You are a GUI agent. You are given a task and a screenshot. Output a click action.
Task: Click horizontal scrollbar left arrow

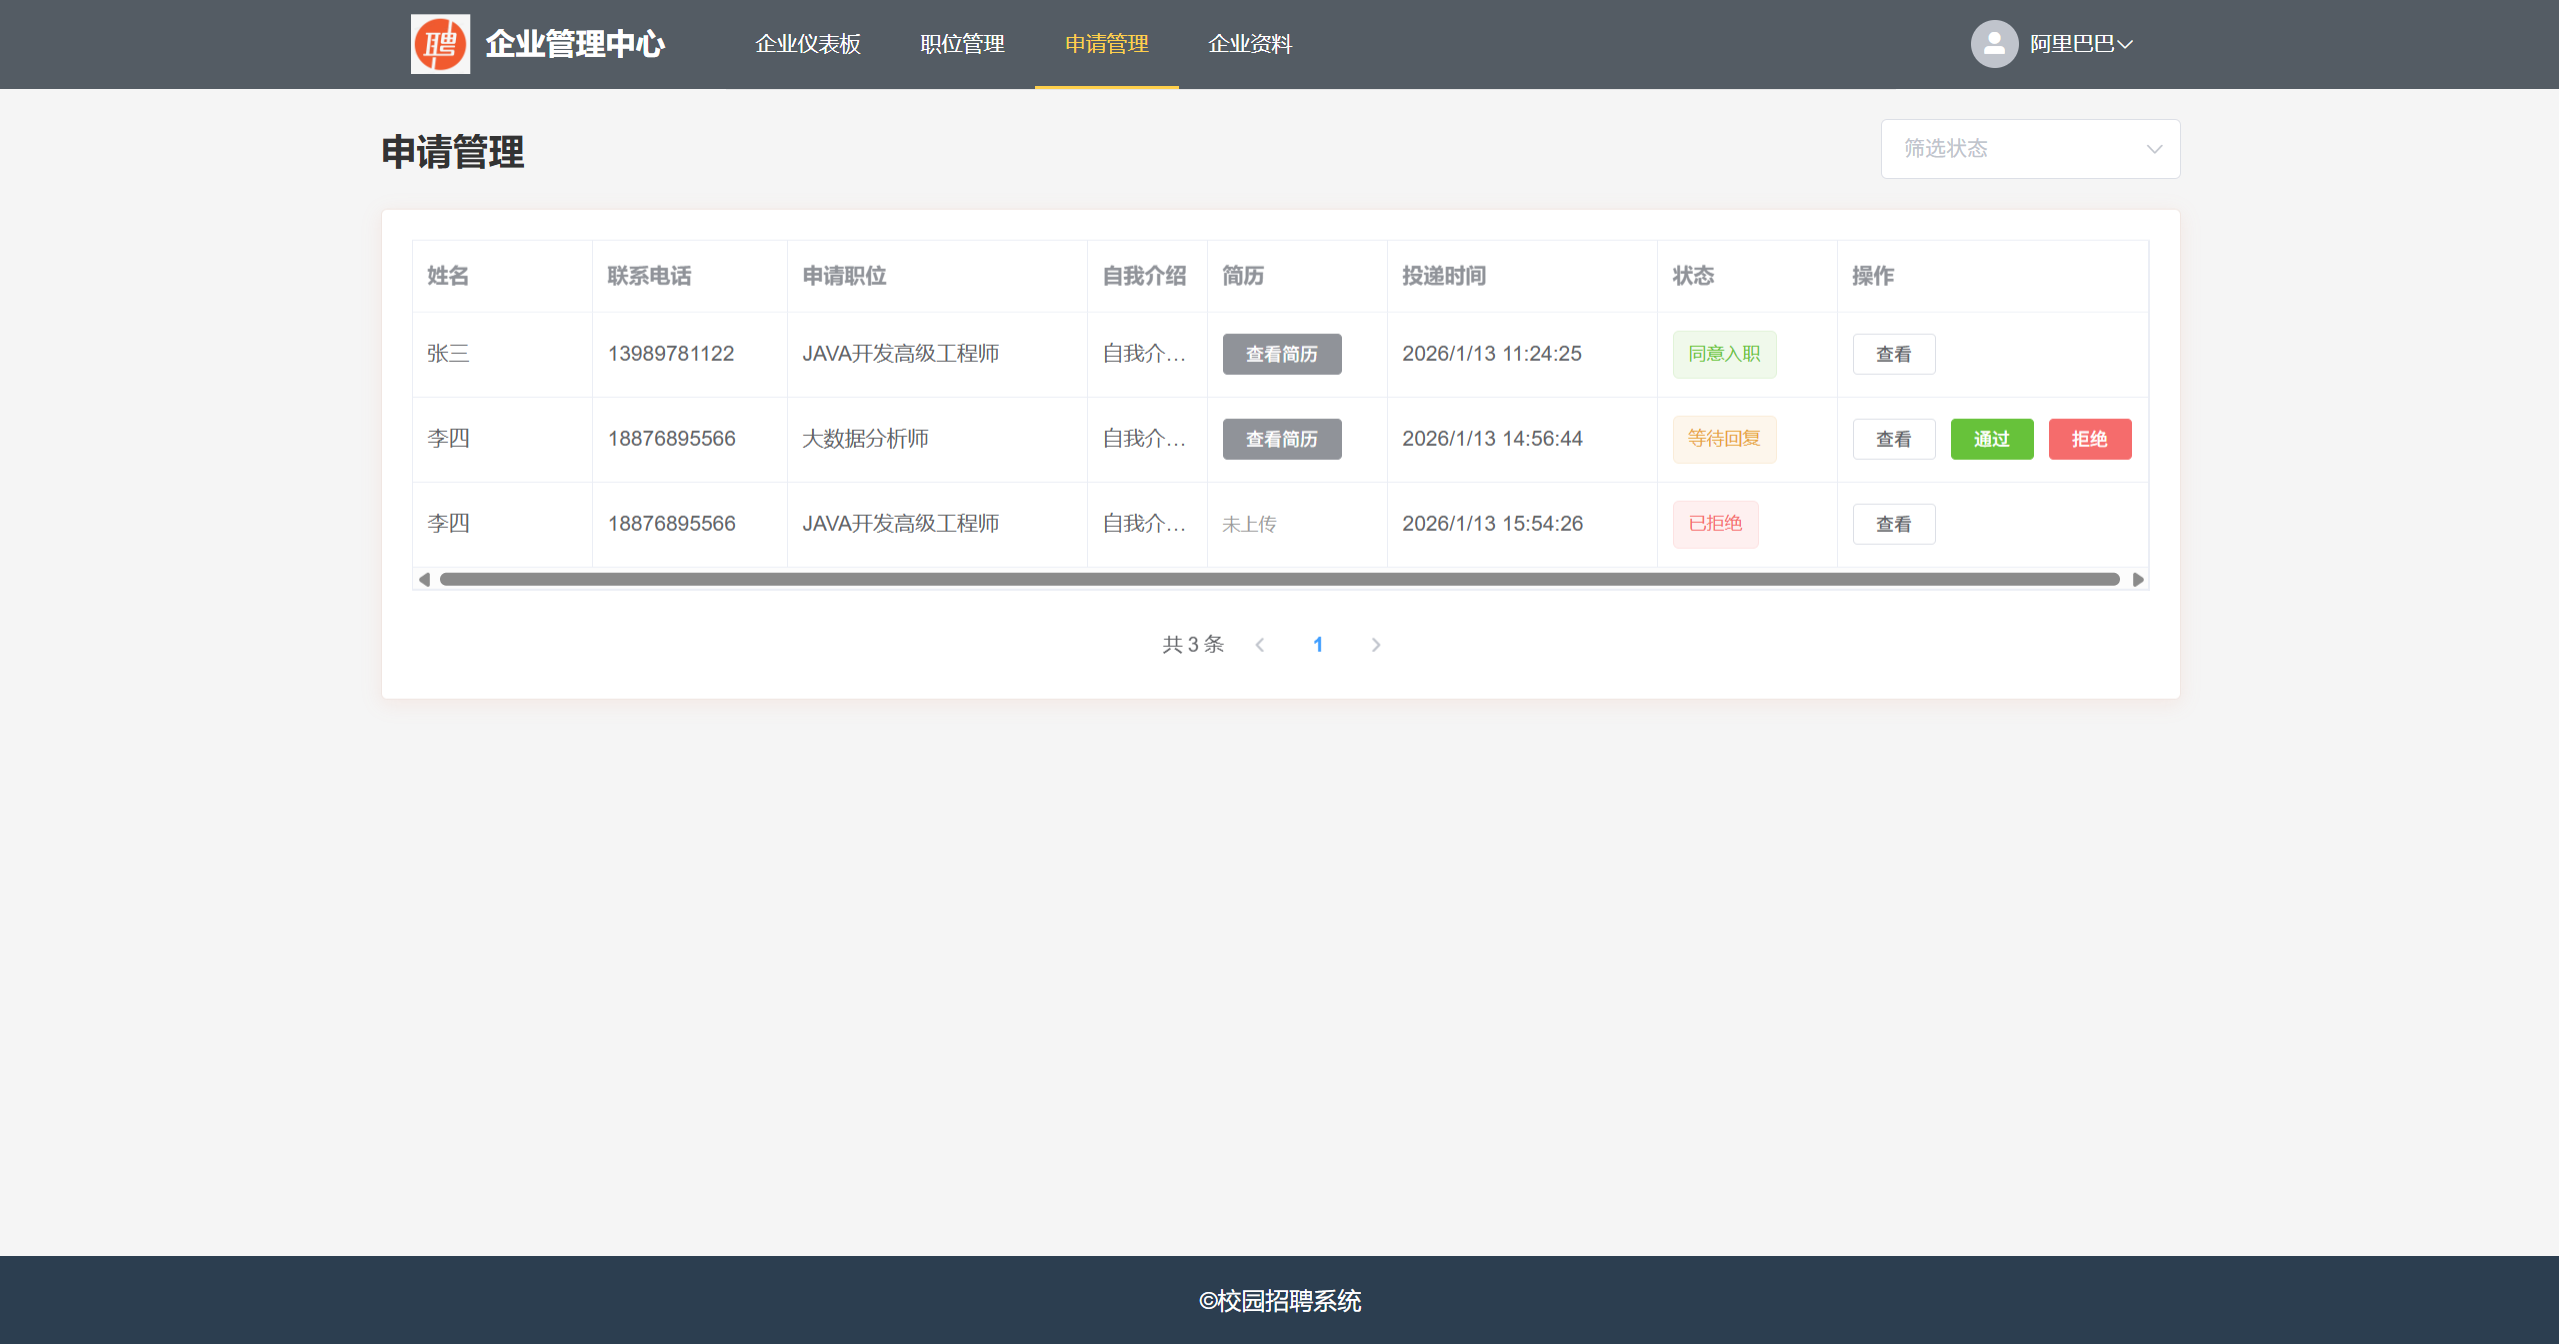click(424, 579)
